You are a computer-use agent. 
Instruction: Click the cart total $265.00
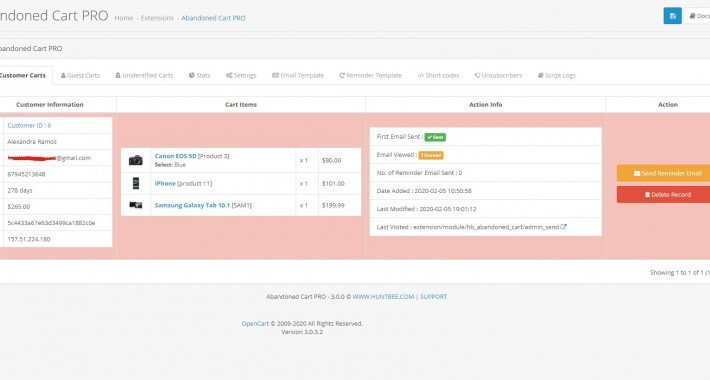coord(19,207)
